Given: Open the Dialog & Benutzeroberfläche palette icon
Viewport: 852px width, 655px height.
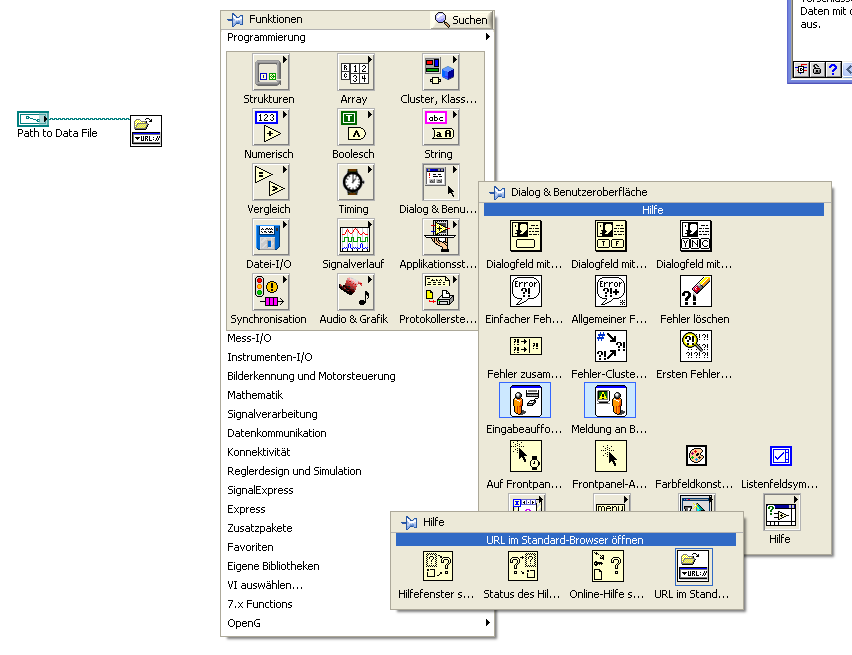Looking at the screenshot, I should coord(440,182).
